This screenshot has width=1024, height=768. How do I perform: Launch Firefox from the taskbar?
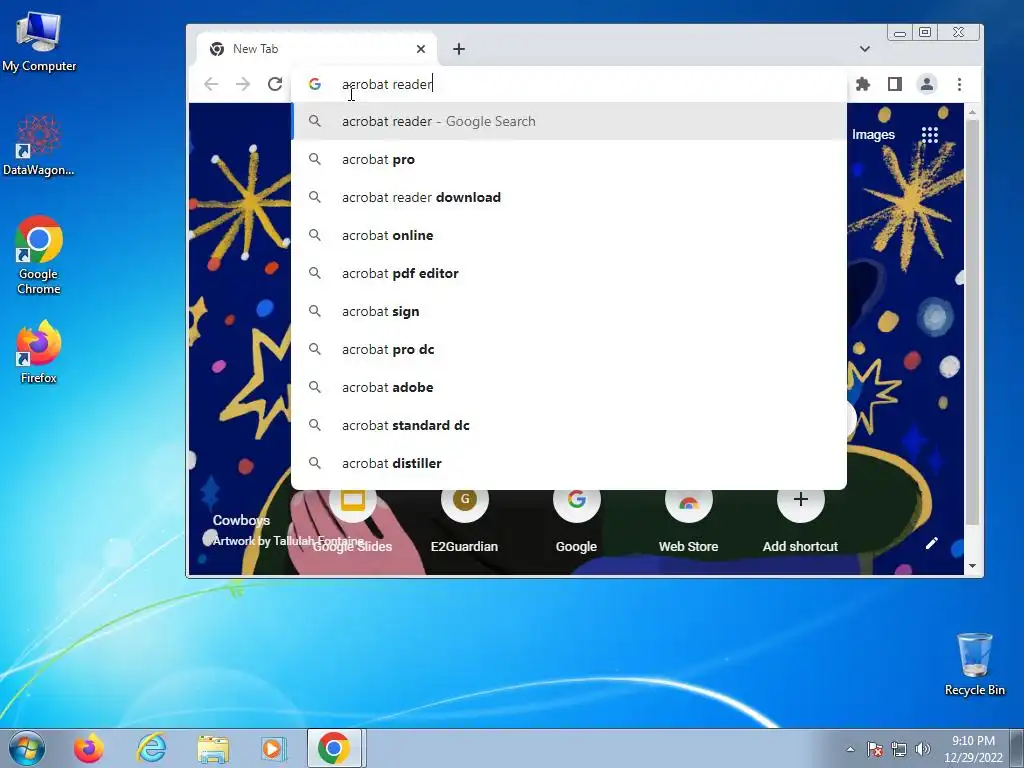click(88, 748)
